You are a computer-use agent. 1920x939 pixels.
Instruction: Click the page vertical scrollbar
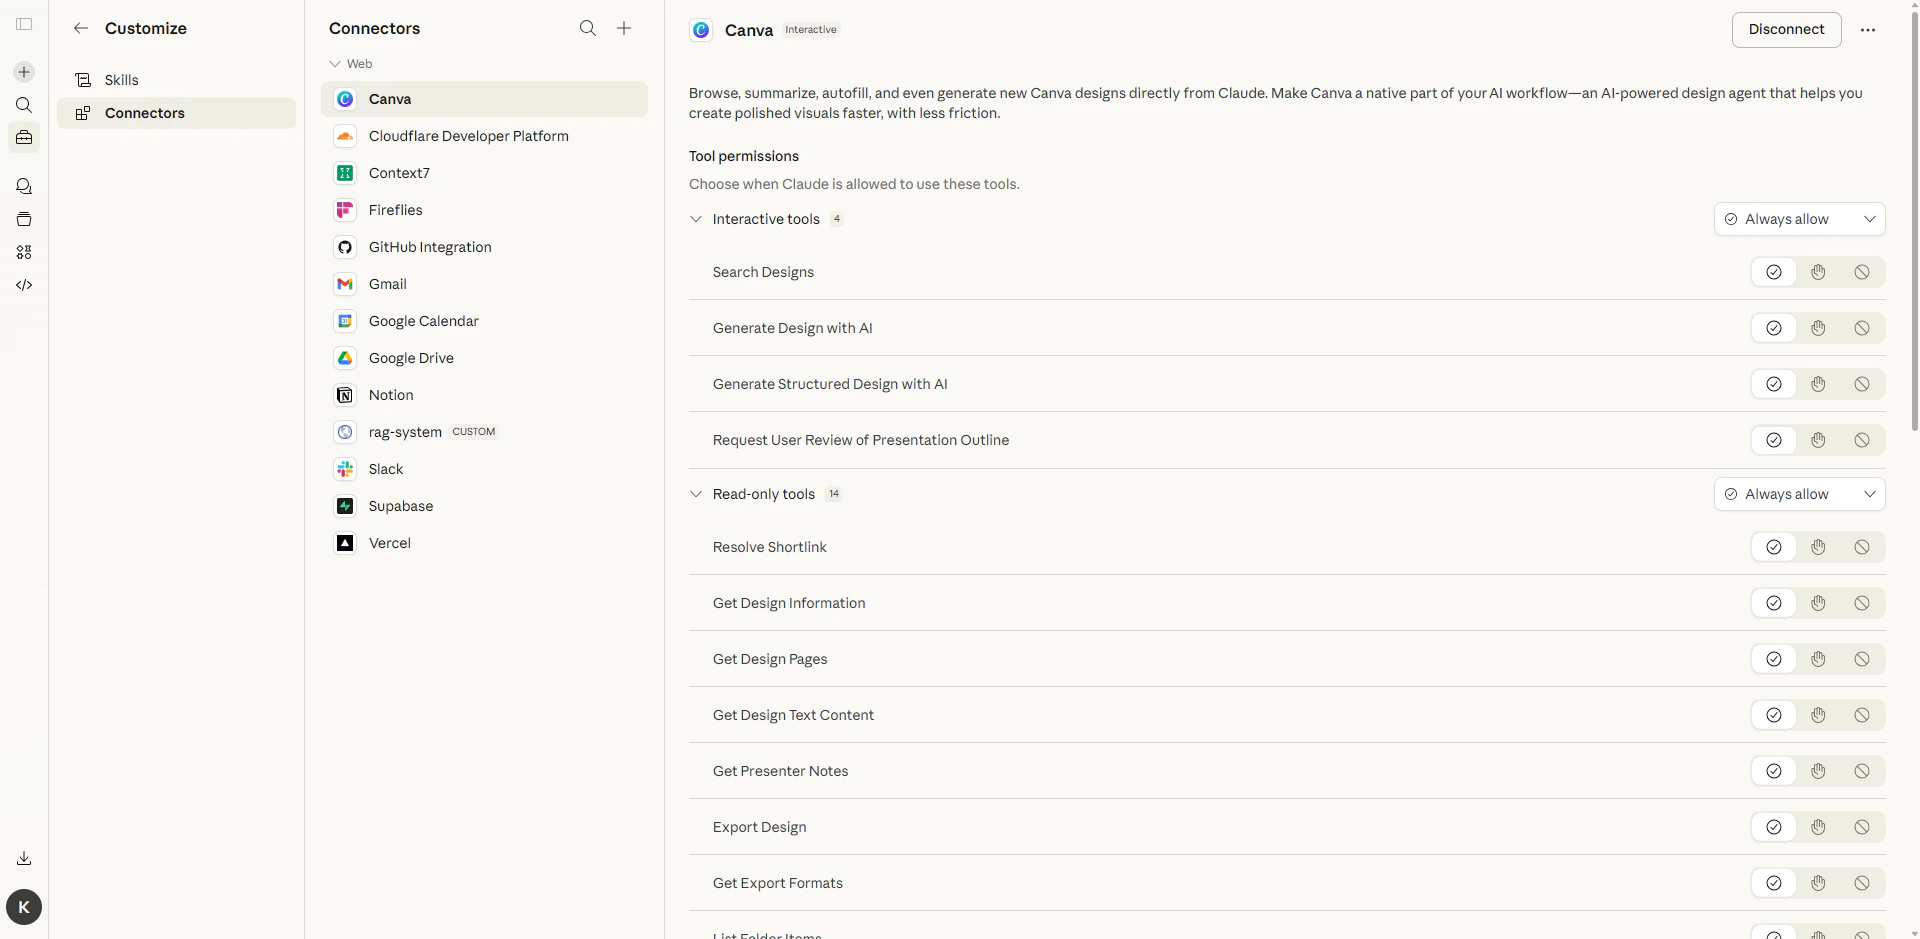(1914, 220)
